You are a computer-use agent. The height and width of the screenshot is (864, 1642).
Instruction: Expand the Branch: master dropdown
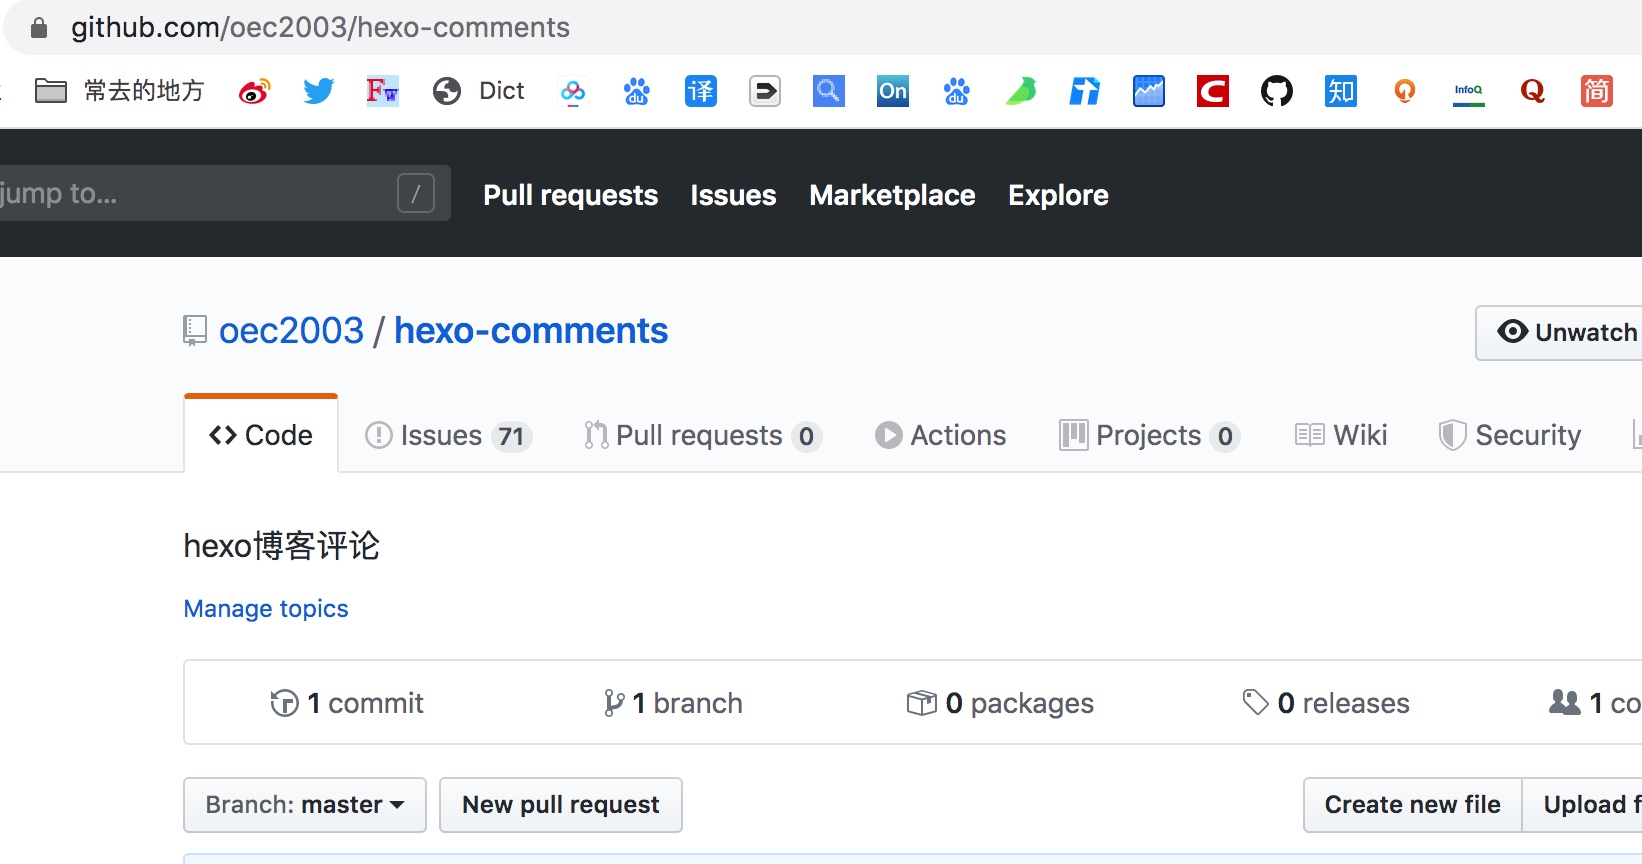pyautogui.click(x=305, y=805)
